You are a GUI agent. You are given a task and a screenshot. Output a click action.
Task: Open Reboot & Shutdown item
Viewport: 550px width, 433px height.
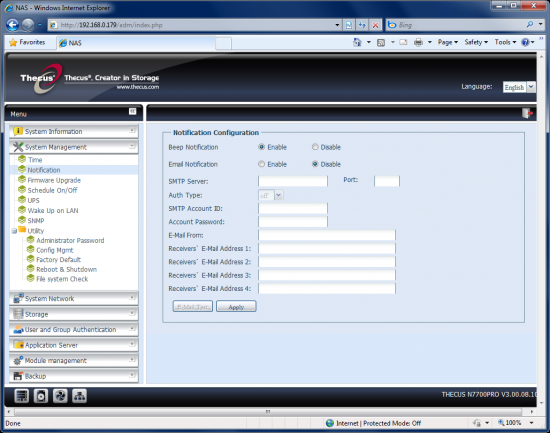pos(66,269)
